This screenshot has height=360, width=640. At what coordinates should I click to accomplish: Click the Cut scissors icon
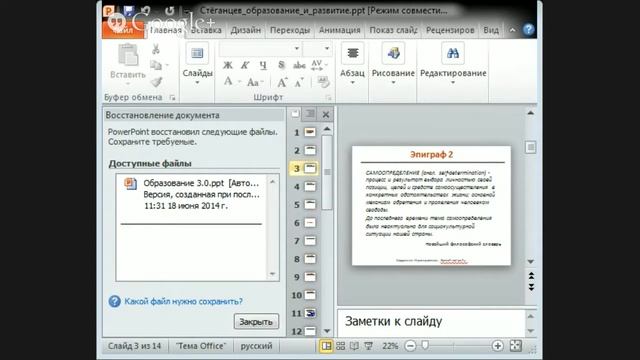[x=156, y=49]
